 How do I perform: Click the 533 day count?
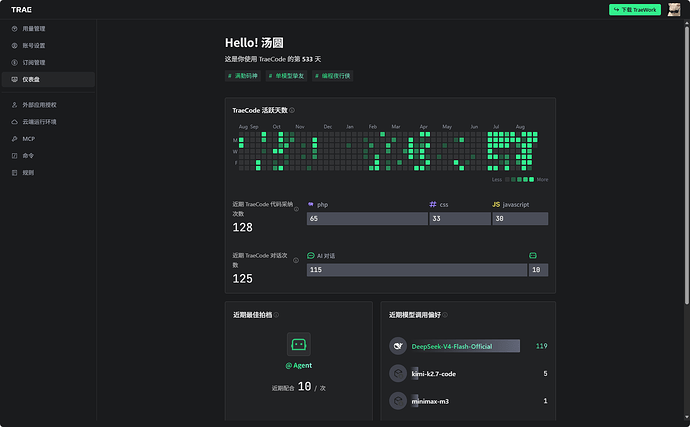(307, 59)
